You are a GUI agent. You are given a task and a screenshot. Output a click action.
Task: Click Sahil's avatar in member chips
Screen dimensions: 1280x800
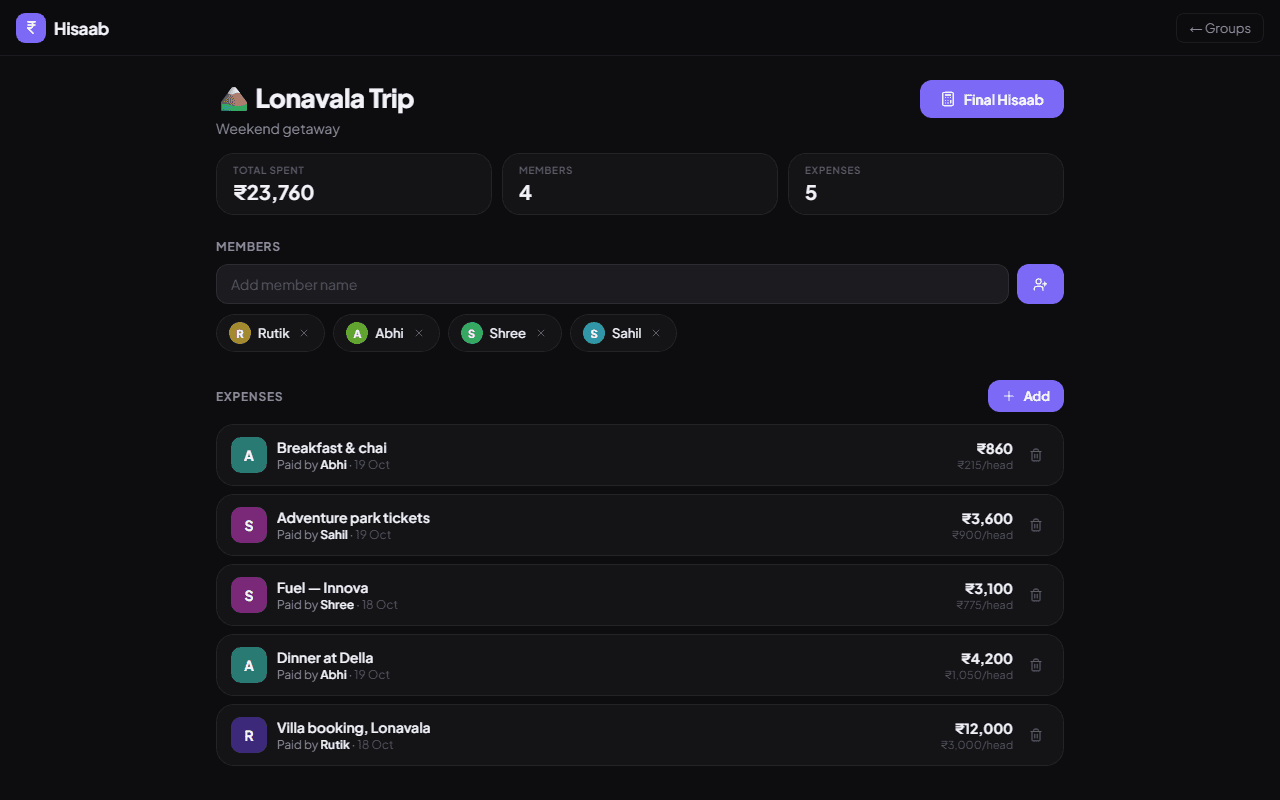(594, 333)
